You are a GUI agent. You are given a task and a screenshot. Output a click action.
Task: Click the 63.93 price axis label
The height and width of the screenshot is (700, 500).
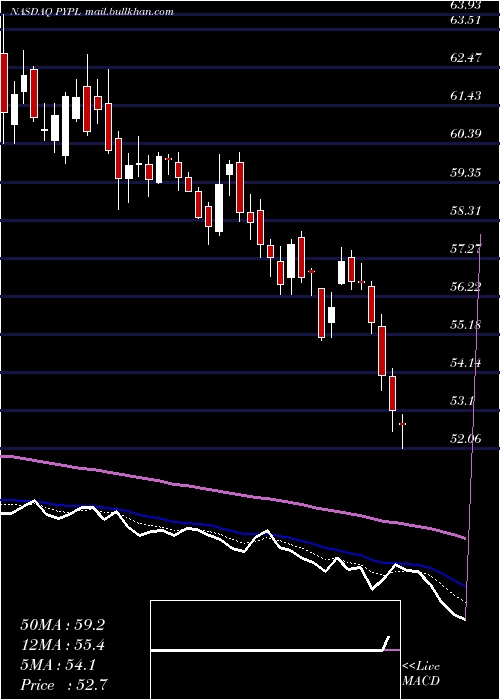tap(466, 5)
